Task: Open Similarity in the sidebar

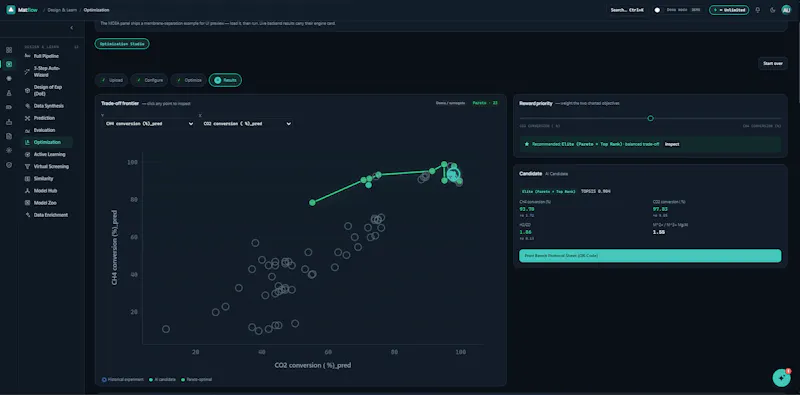Action: pyautogui.click(x=43, y=179)
